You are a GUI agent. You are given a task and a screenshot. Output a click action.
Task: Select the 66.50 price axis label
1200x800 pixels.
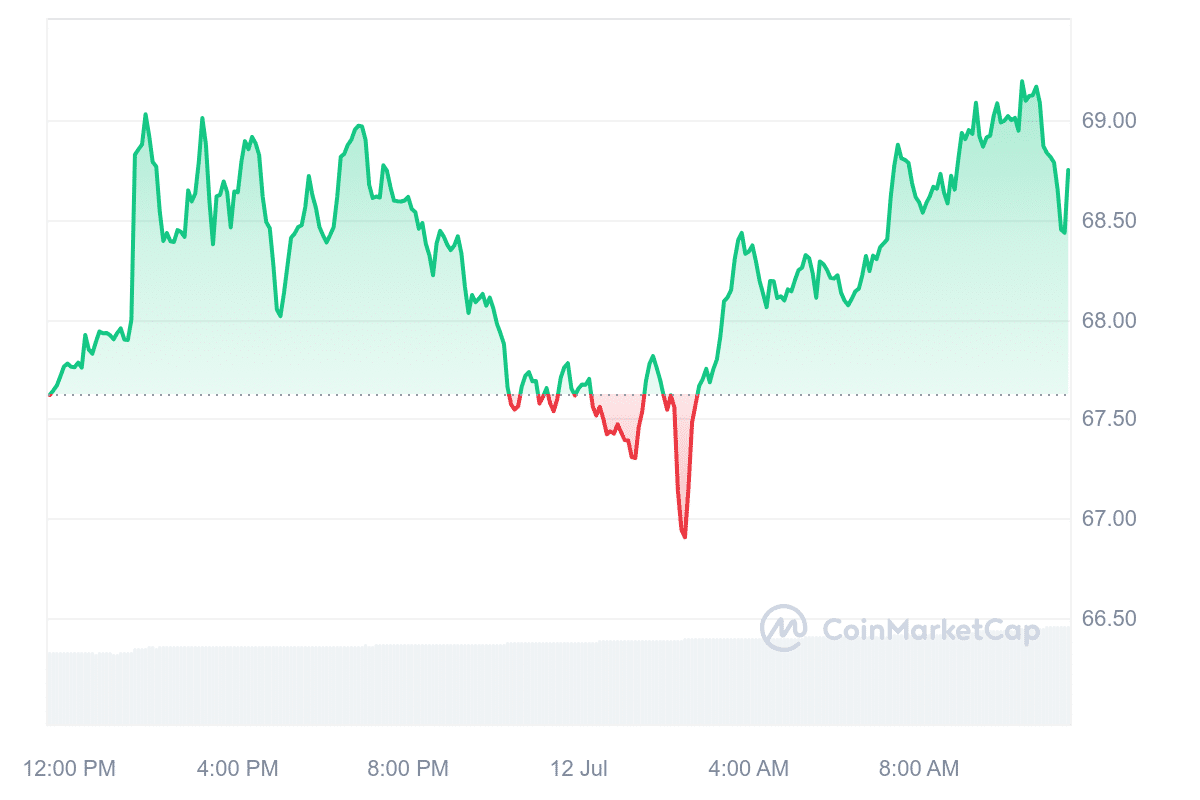click(x=1110, y=618)
